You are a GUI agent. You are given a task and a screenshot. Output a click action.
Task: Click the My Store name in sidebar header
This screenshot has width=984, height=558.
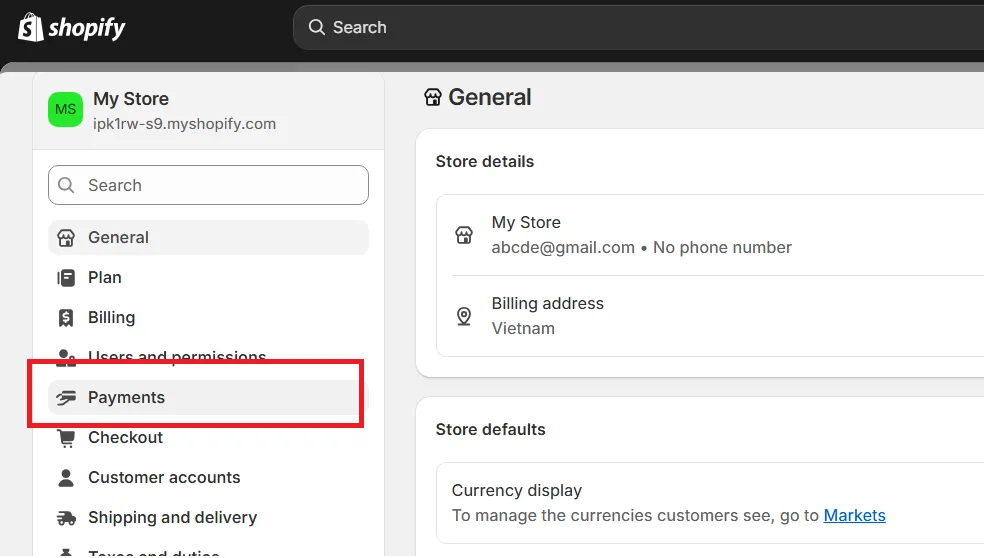pos(131,99)
